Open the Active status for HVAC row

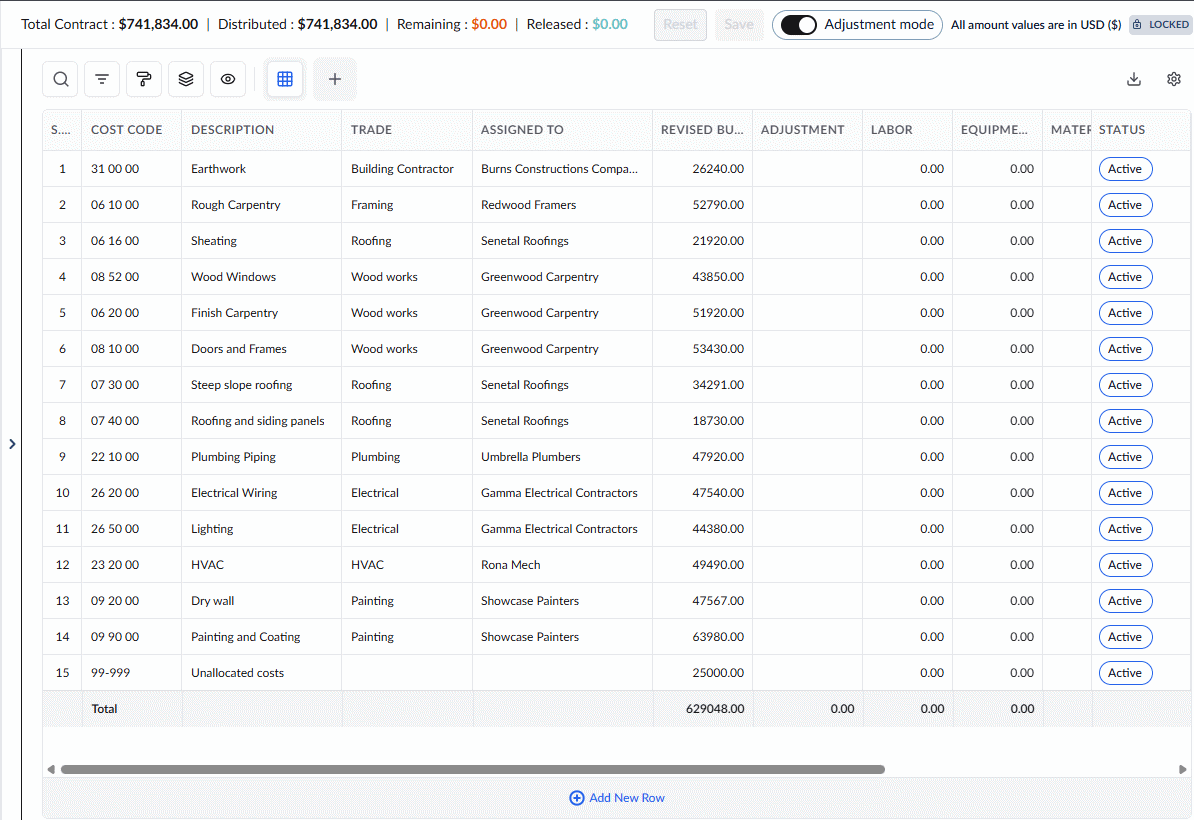click(1125, 565)
